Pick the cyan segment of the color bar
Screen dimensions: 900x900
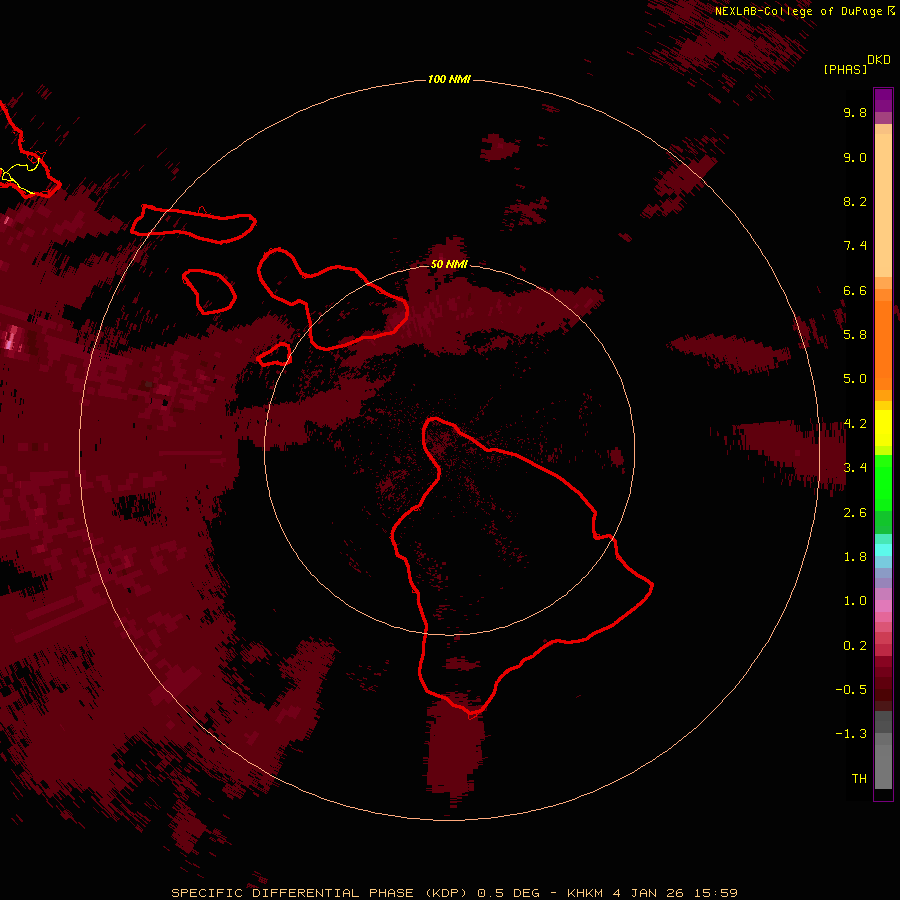click(883, 550)
